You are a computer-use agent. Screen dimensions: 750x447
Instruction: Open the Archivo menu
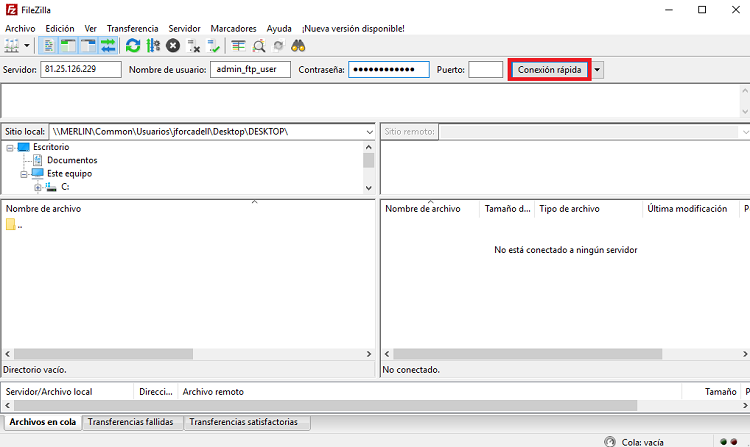click(x=20, y=29)
